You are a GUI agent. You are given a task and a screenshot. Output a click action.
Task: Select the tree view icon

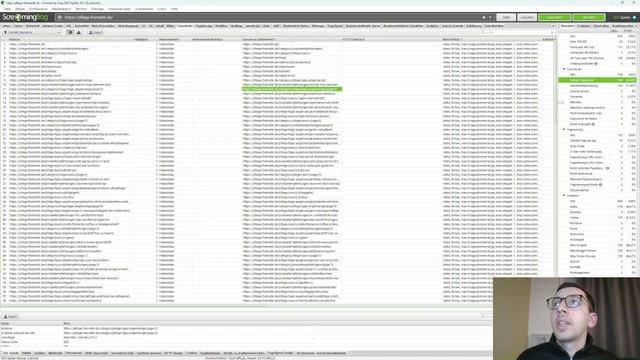coord(79,32)
